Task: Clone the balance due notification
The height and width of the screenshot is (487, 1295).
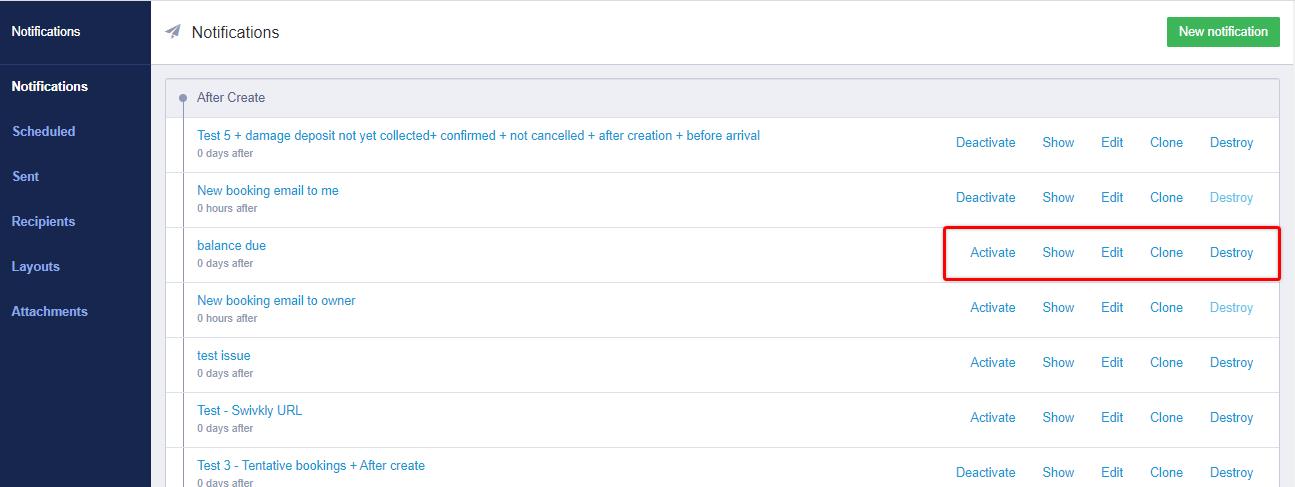Action: click(x=1166, y=253)
